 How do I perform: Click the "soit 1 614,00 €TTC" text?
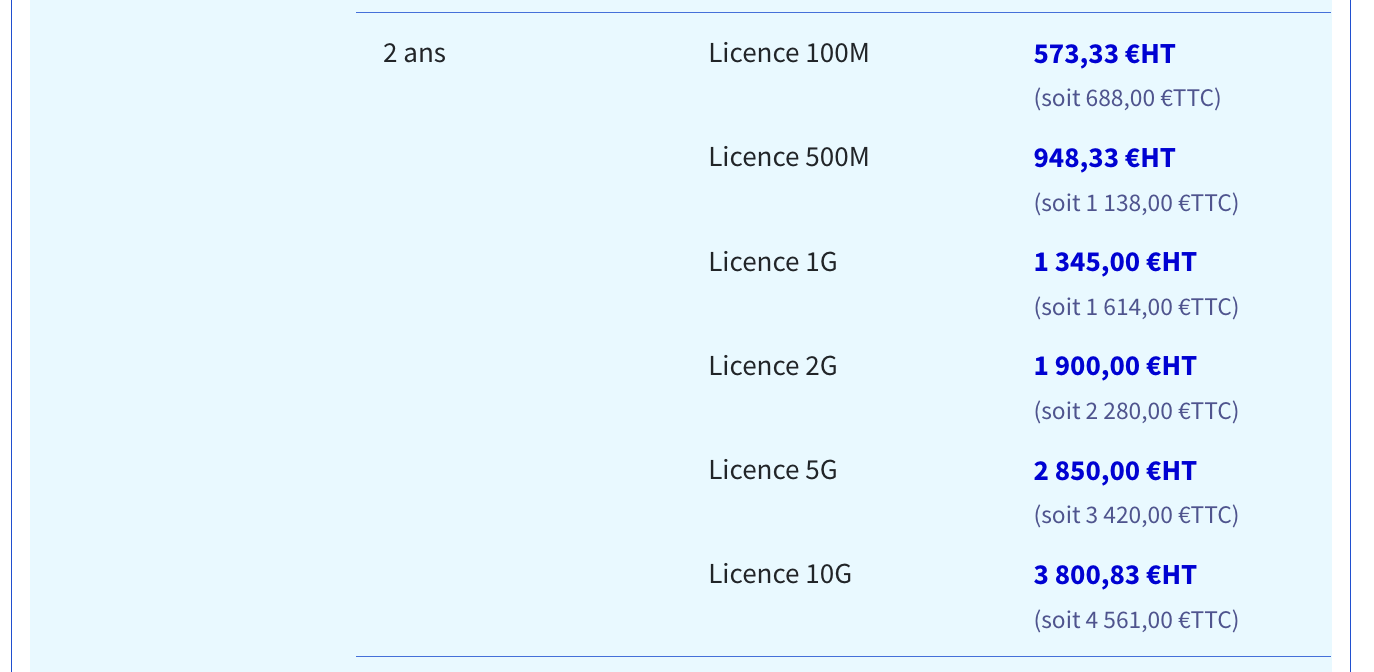[1136, 307]
